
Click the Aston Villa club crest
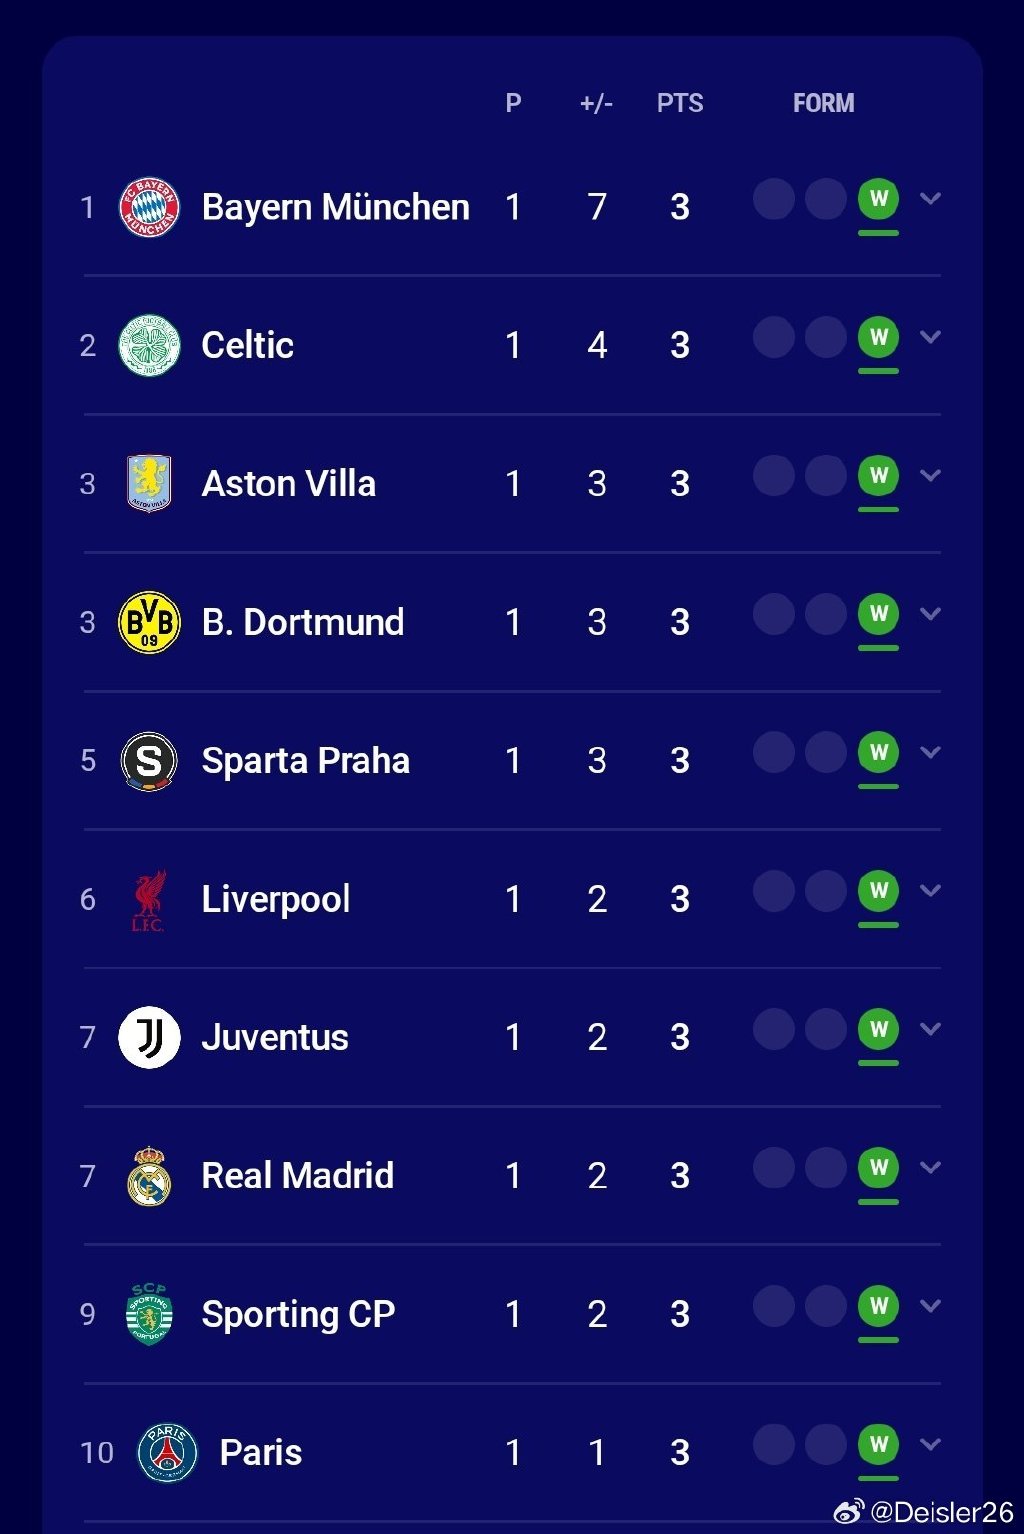click(x=149, y=483)
